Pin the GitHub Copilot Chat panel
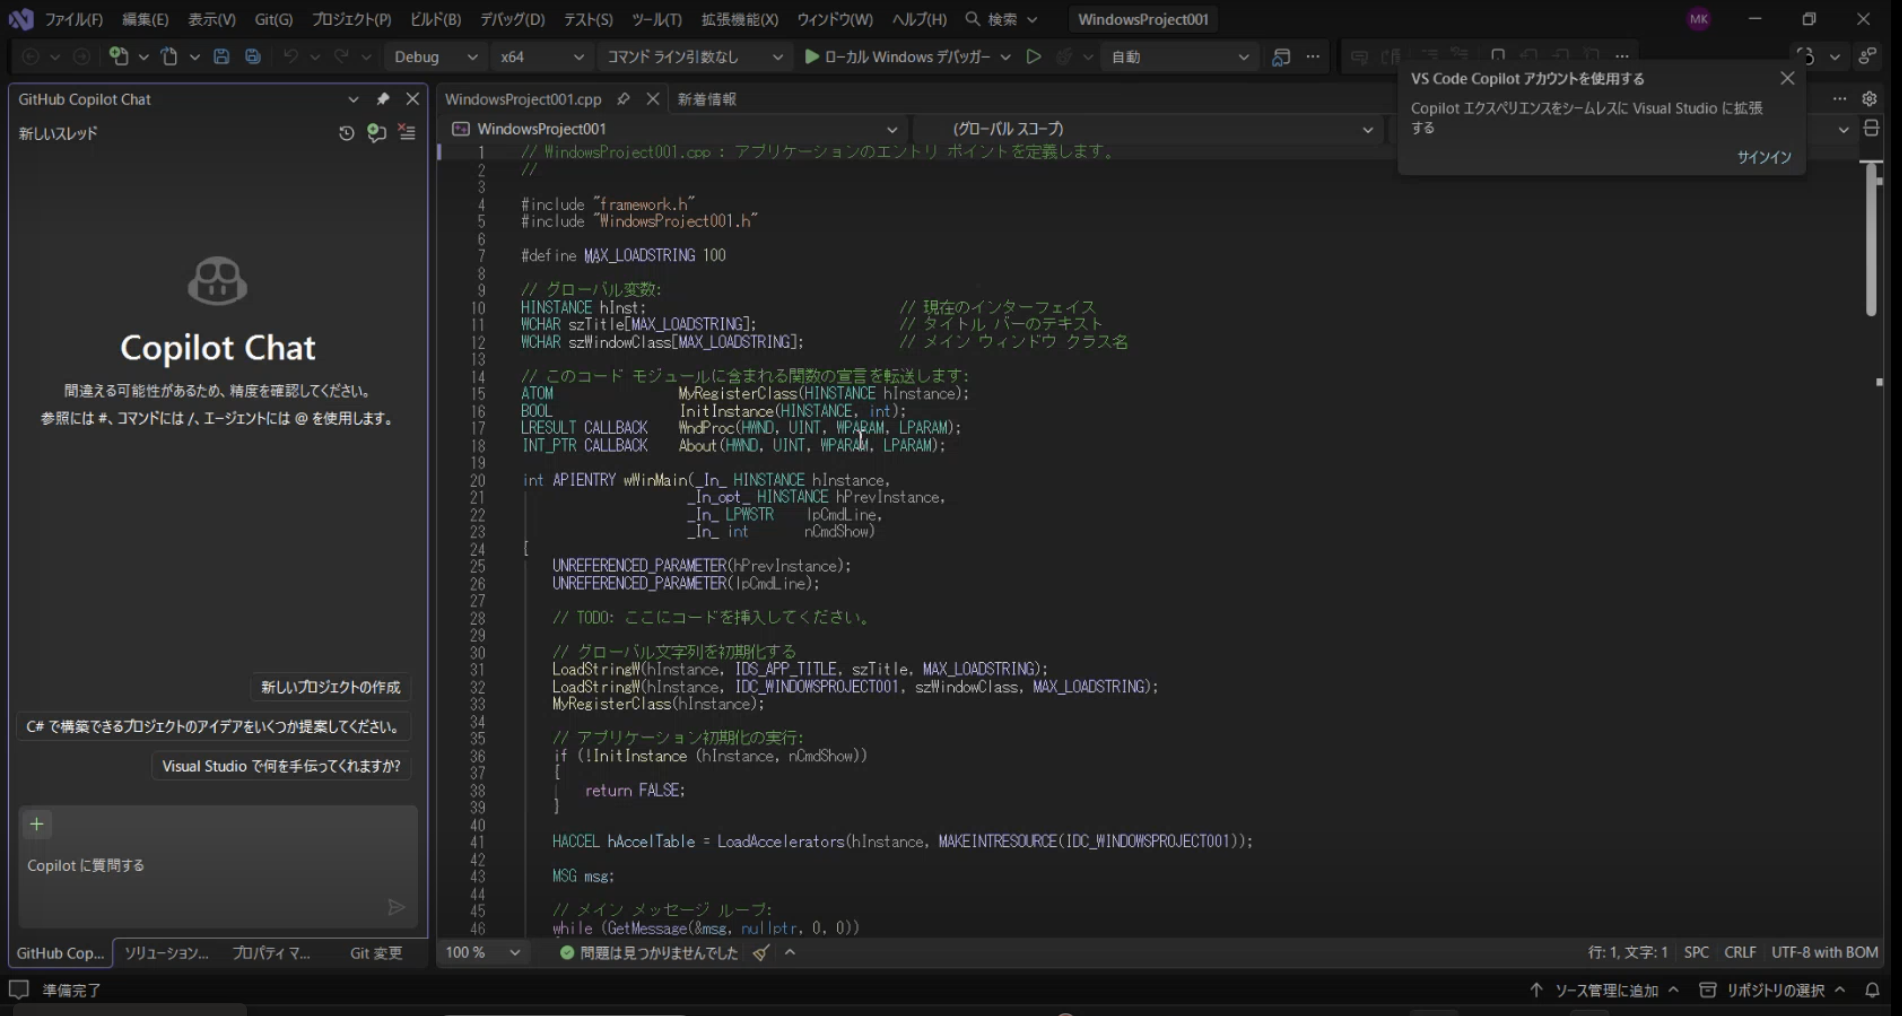1902x1016 pixels. 382,99
